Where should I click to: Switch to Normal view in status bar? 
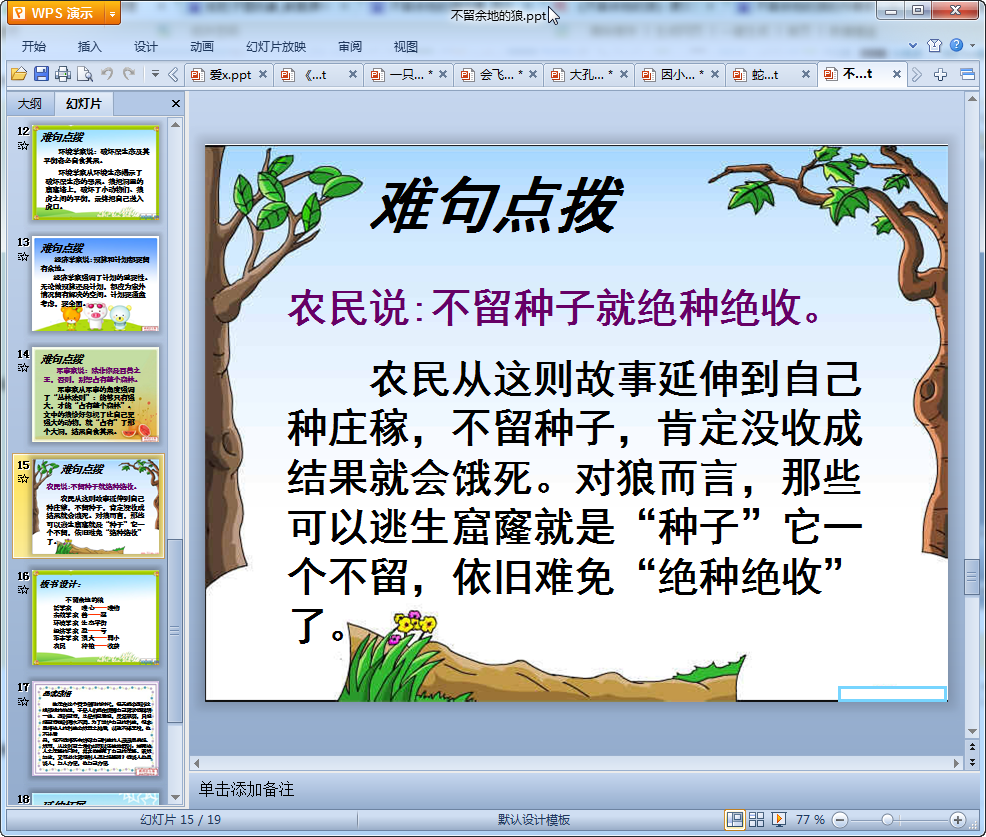click(x=734, y=819)
